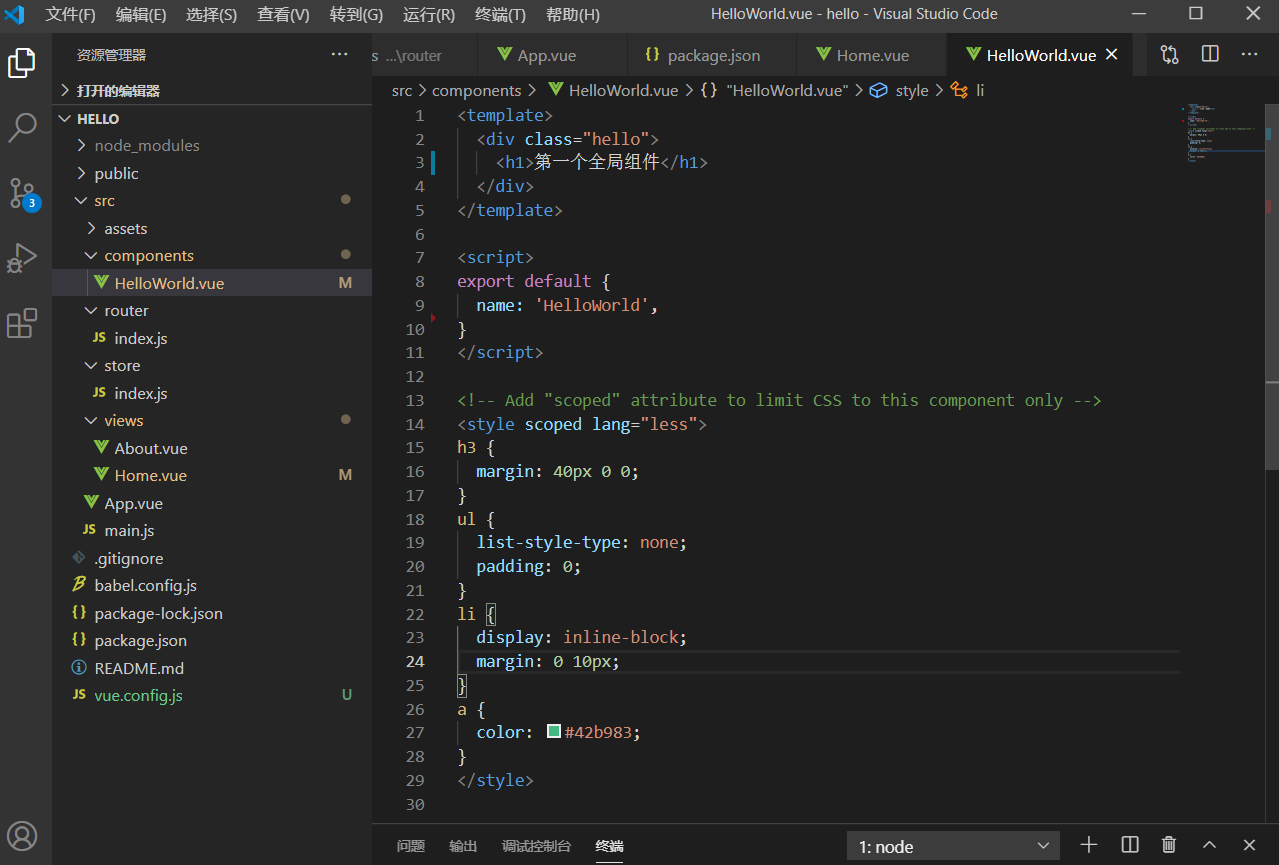The image size is (1279, 865).
Task: Switch to the App.vue editor tab
Action: click(x=553, y=55)
